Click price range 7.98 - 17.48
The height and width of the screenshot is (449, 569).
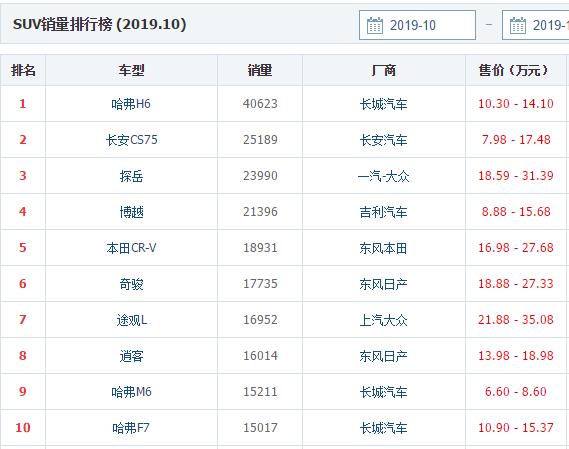click(x=516, y=140)
